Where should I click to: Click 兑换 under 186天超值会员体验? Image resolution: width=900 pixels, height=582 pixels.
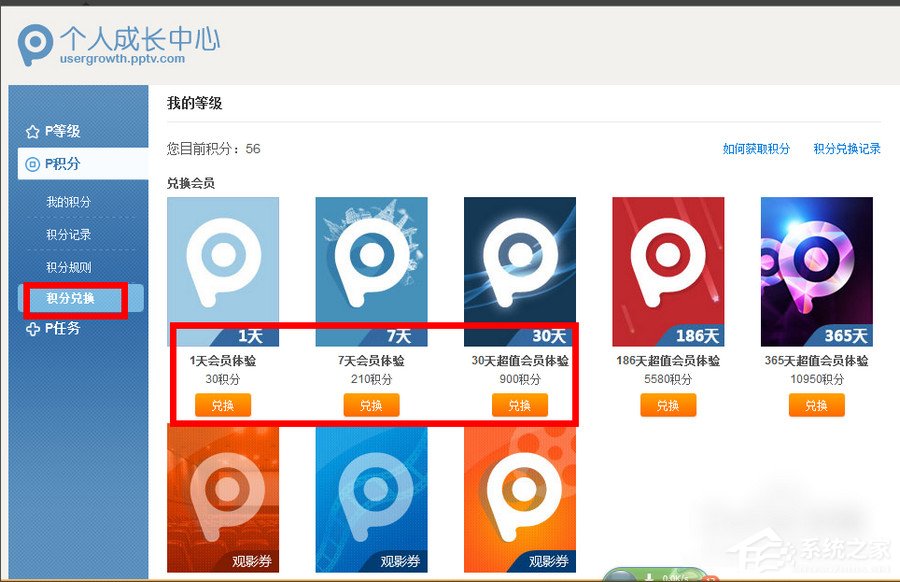(x=667, y=405)
